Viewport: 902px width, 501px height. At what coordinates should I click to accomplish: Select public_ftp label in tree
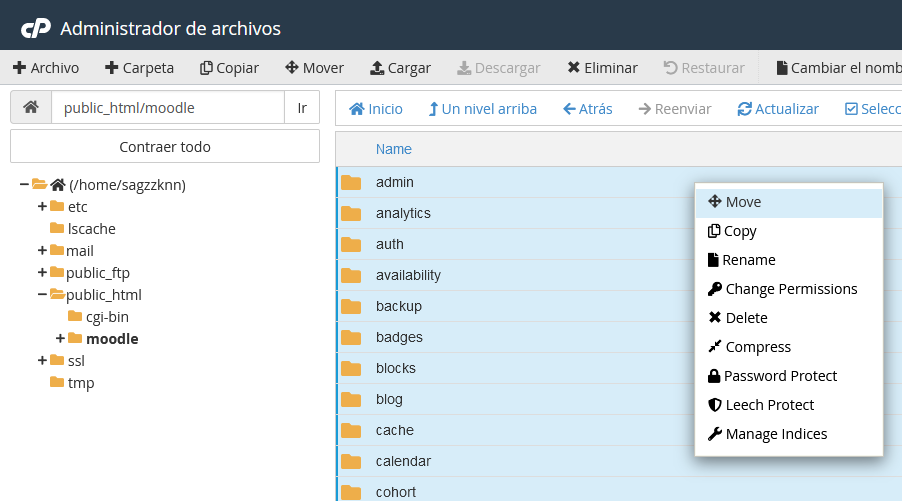pos(98,273)
